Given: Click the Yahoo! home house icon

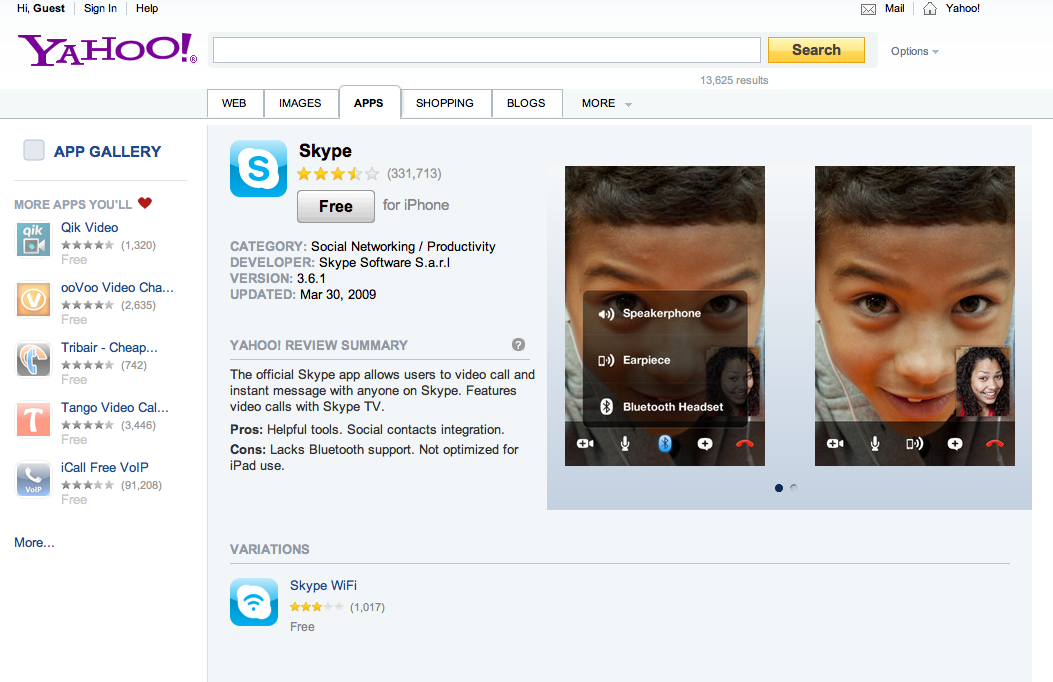Looking at the screenshot, I should click(x=930, y=9).
